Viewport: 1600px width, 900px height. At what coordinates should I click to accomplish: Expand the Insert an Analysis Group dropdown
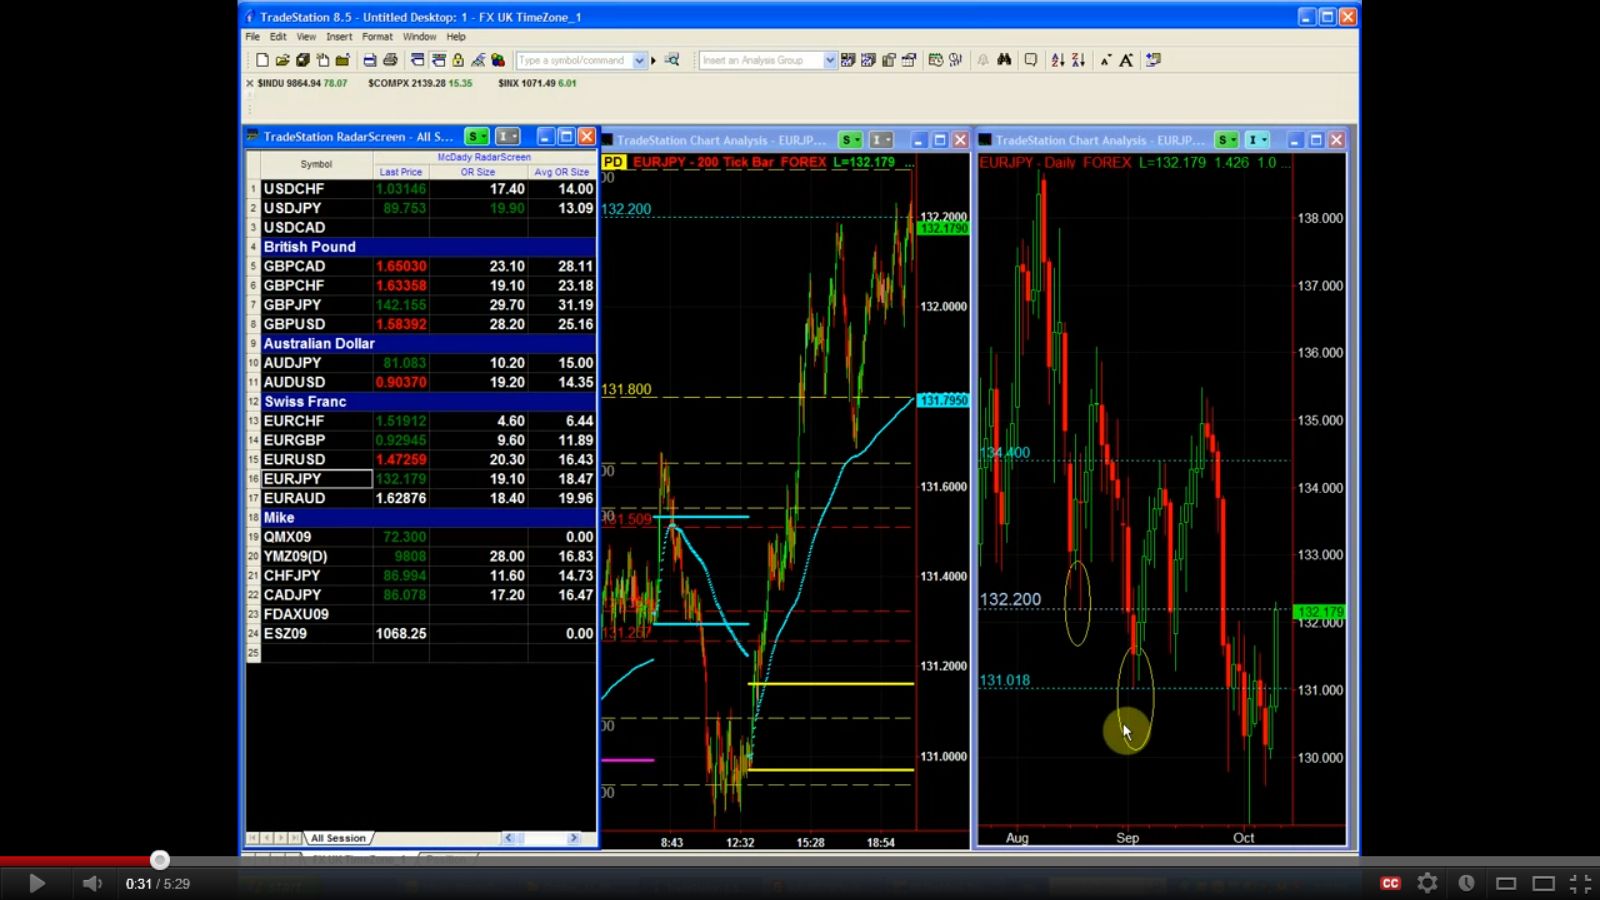click(x=829, y=61)
